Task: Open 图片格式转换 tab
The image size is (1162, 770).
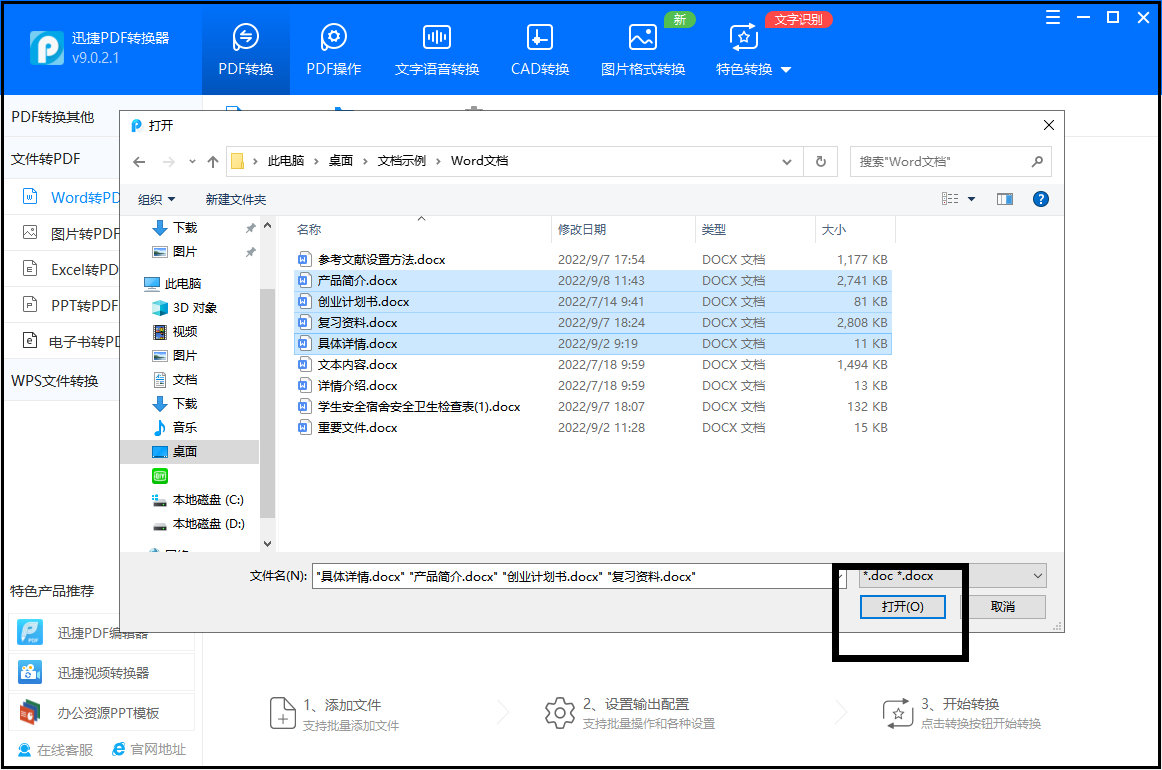Action: pyautogui.click(x=643, y=50)
